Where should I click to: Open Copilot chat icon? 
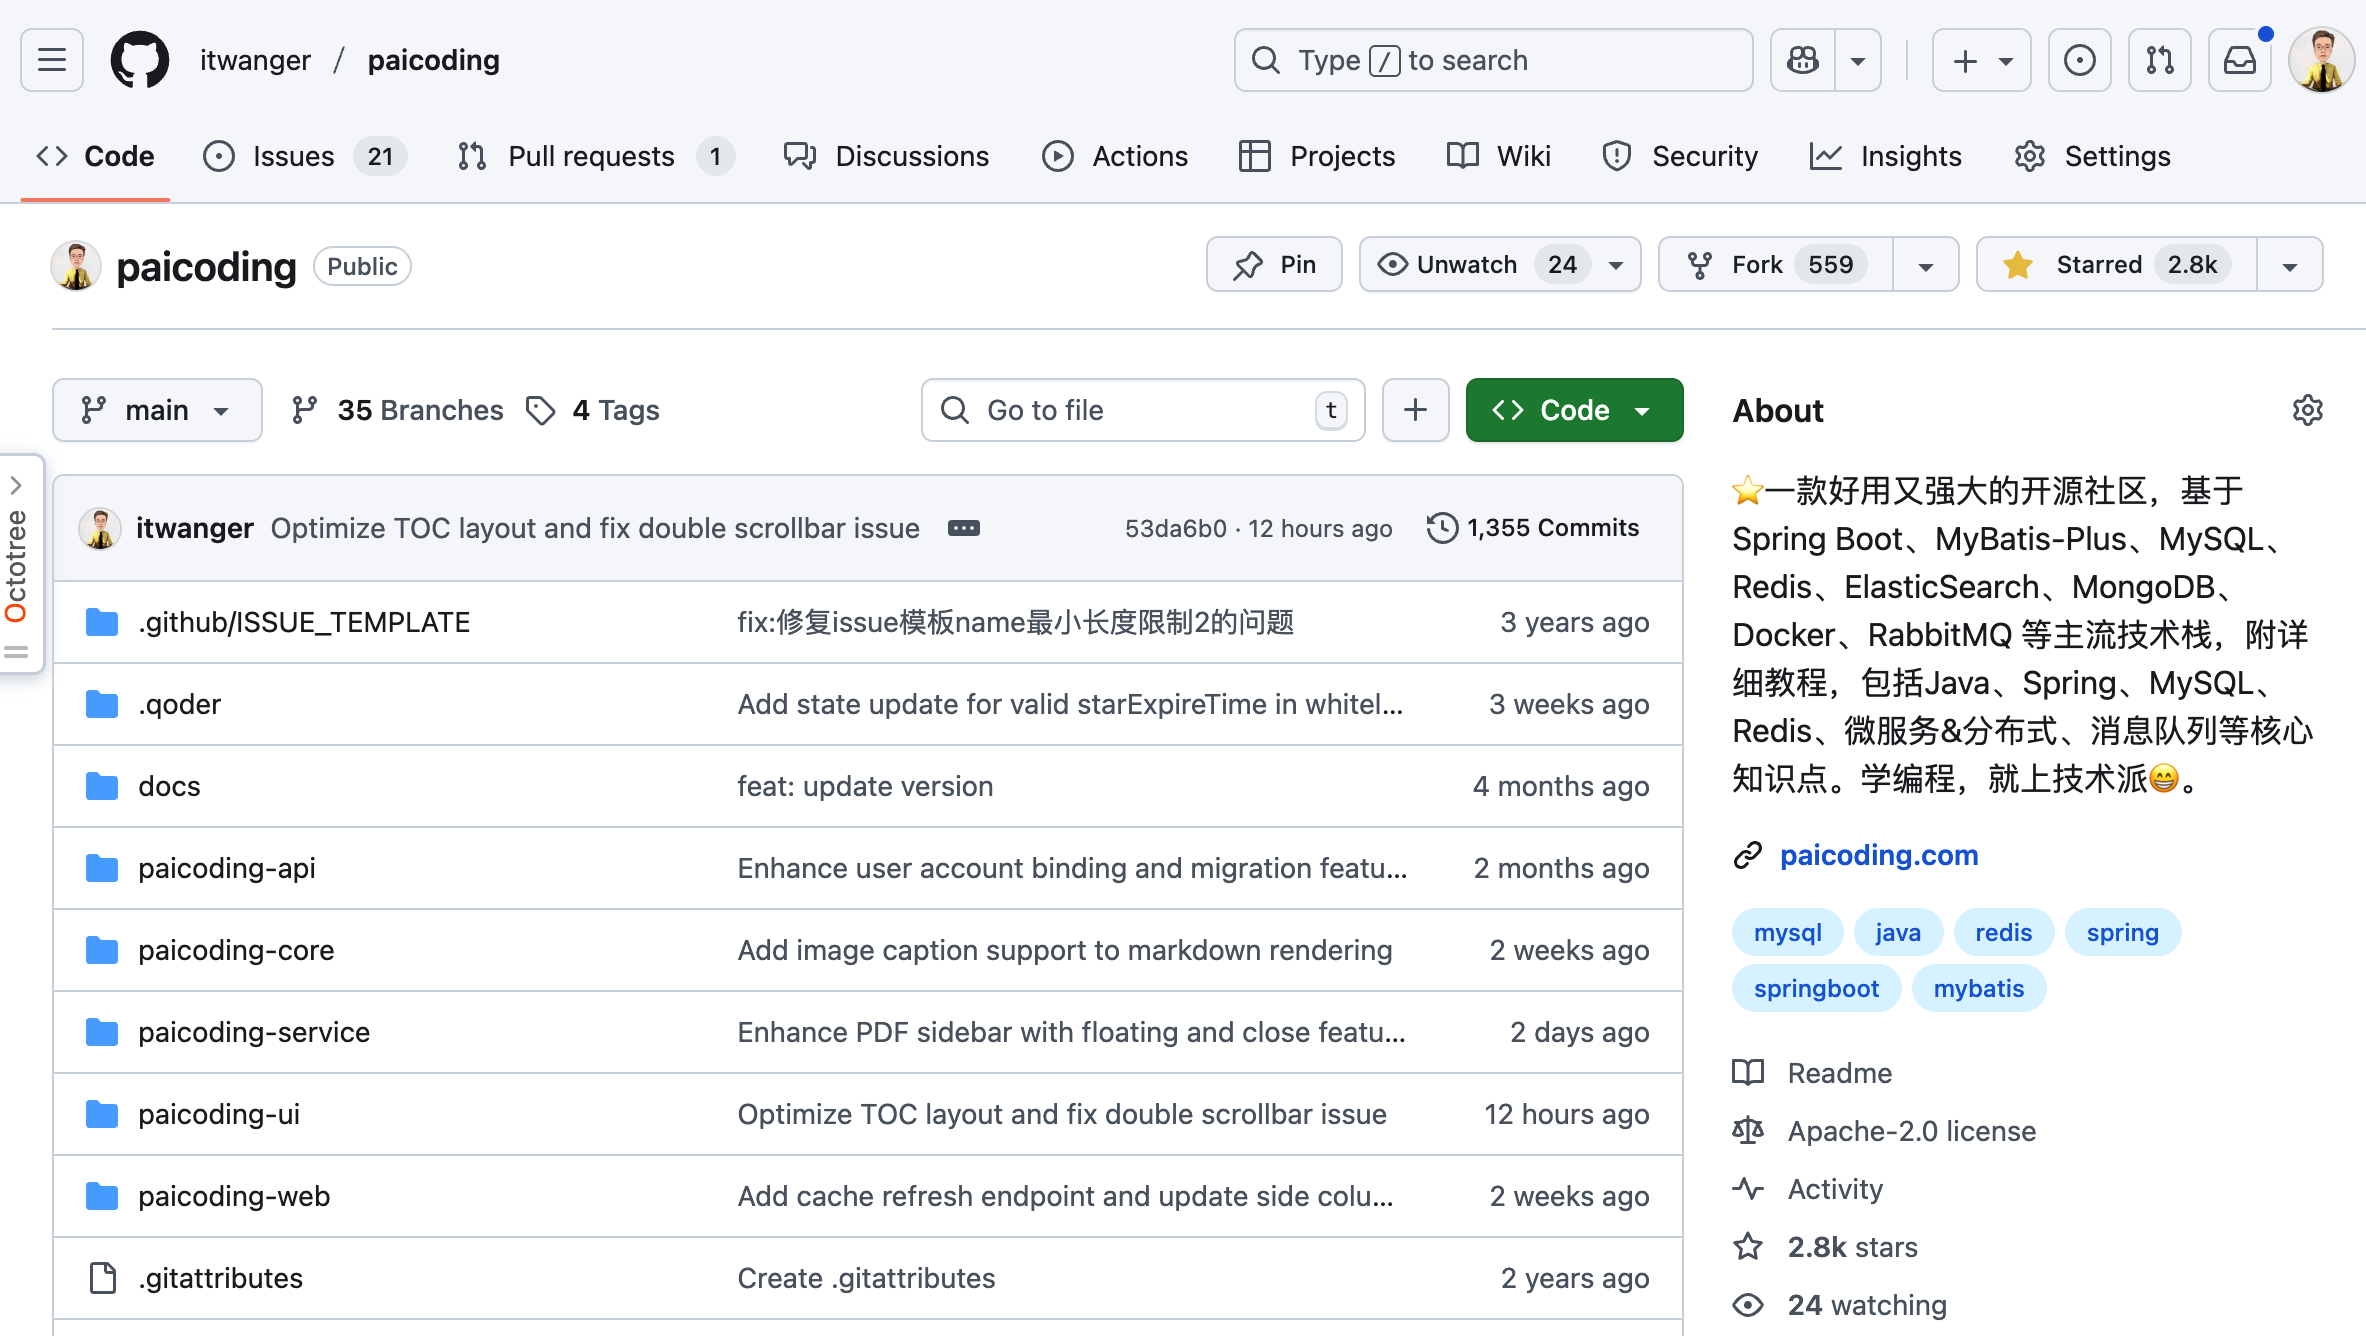click(x=1803, y=60)
